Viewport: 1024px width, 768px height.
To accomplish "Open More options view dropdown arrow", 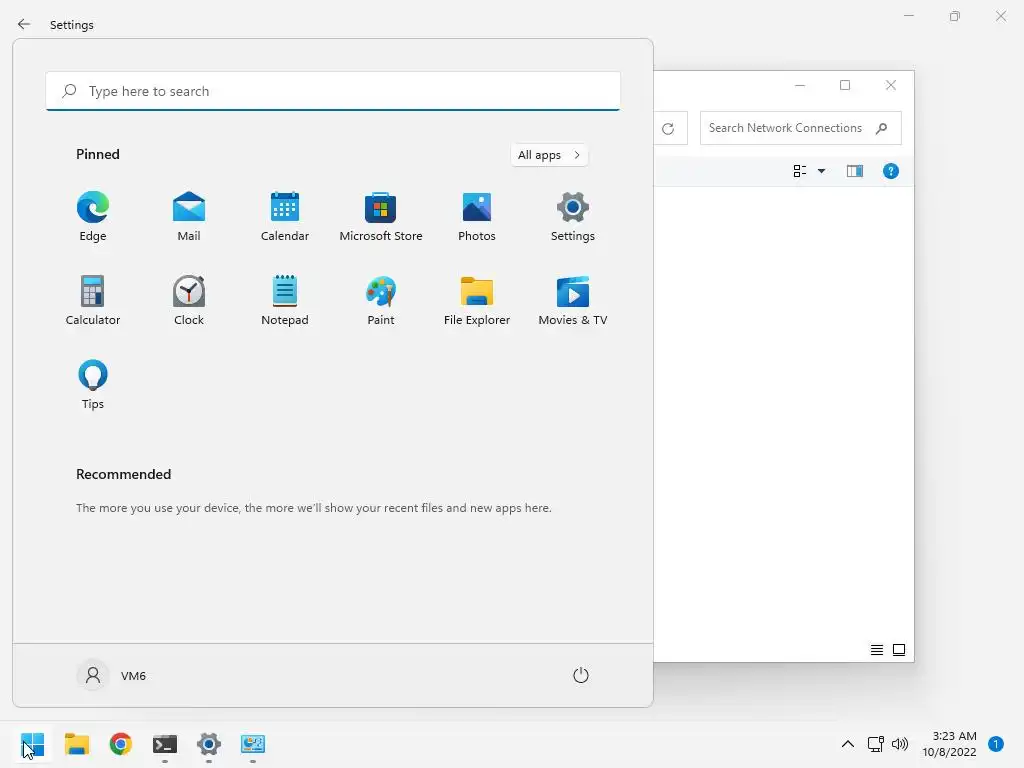I will (x=822, y=171).
